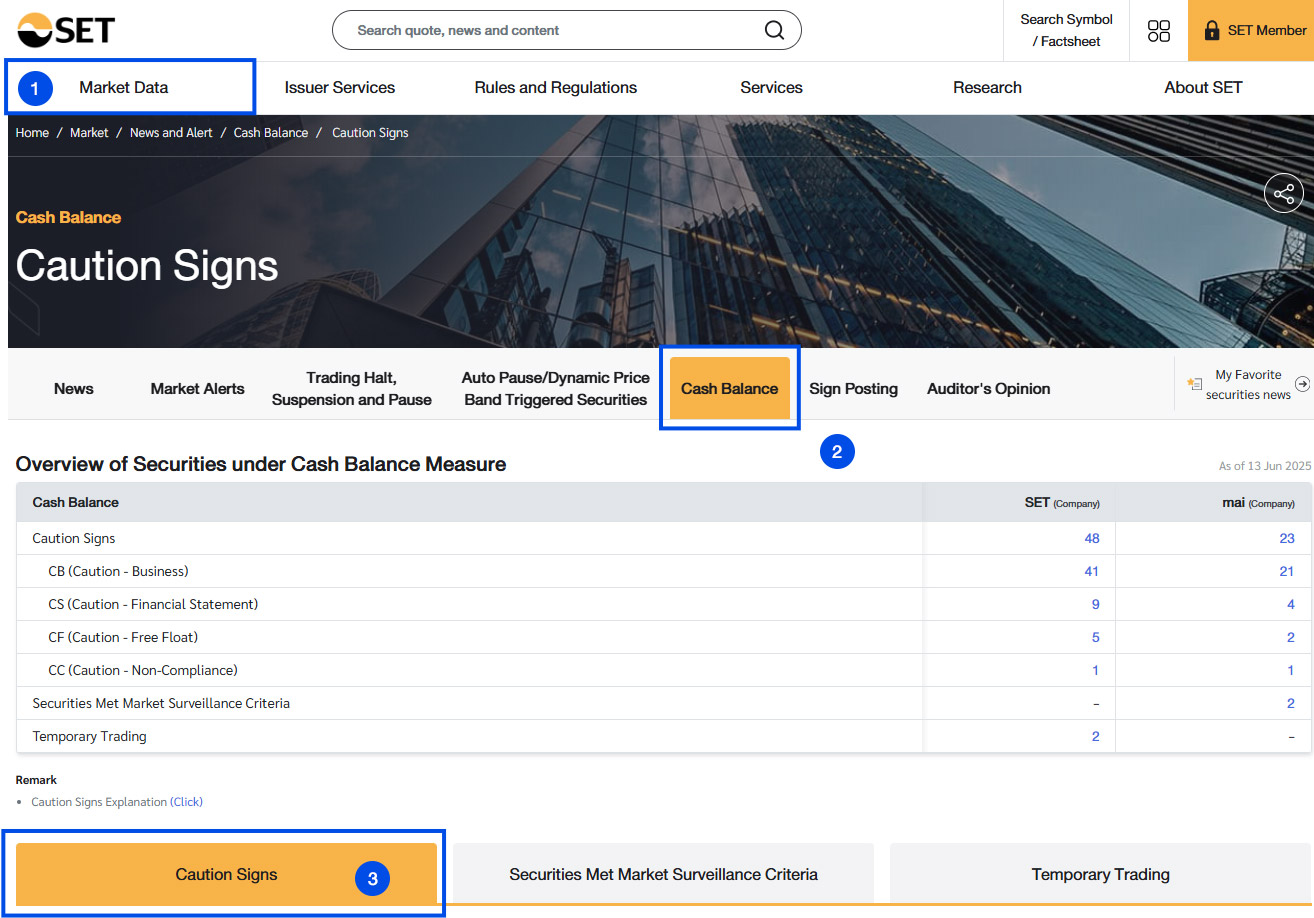The height and width of the screenshot is (918, 1314).
Task: Switch to the Sign Posting tab
Action: click(x=853, y=388)
